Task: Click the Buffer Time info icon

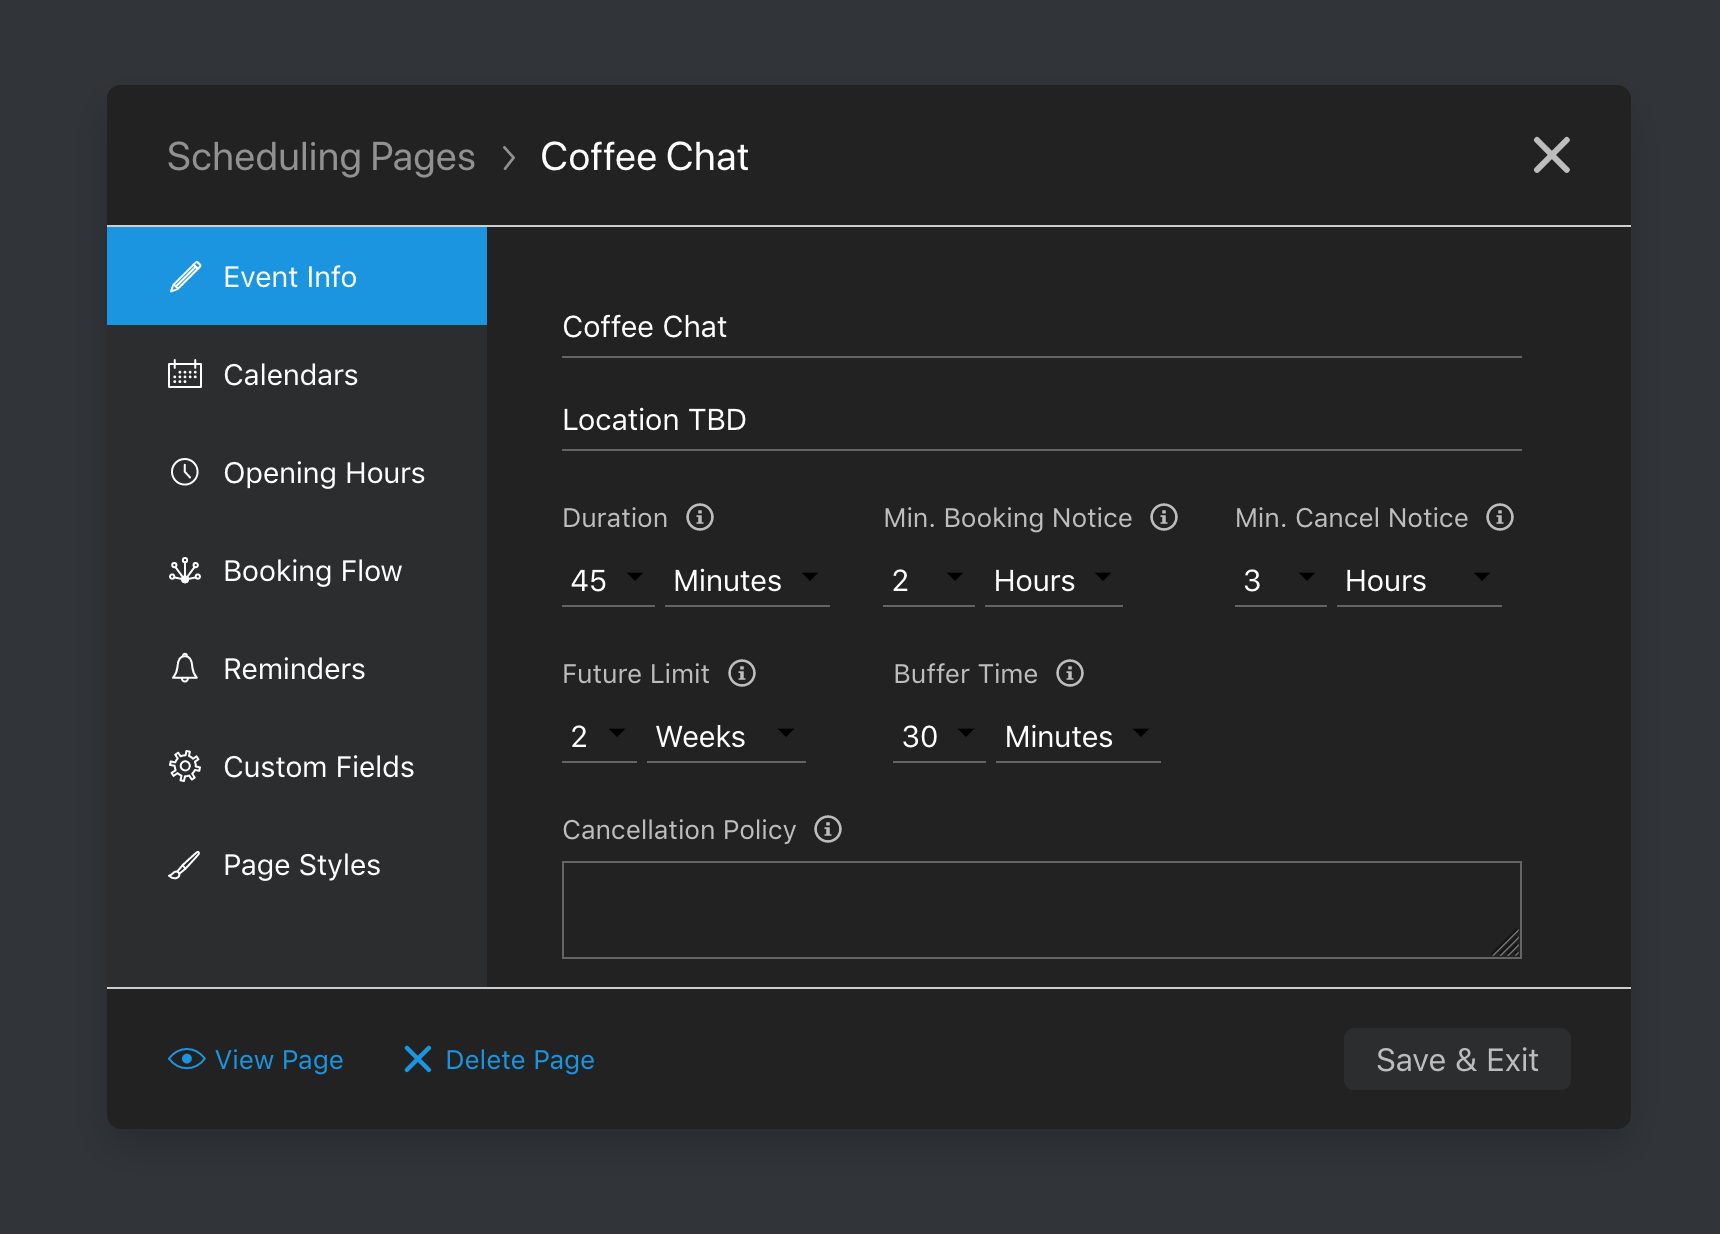Action: (x=1070, y=673)
